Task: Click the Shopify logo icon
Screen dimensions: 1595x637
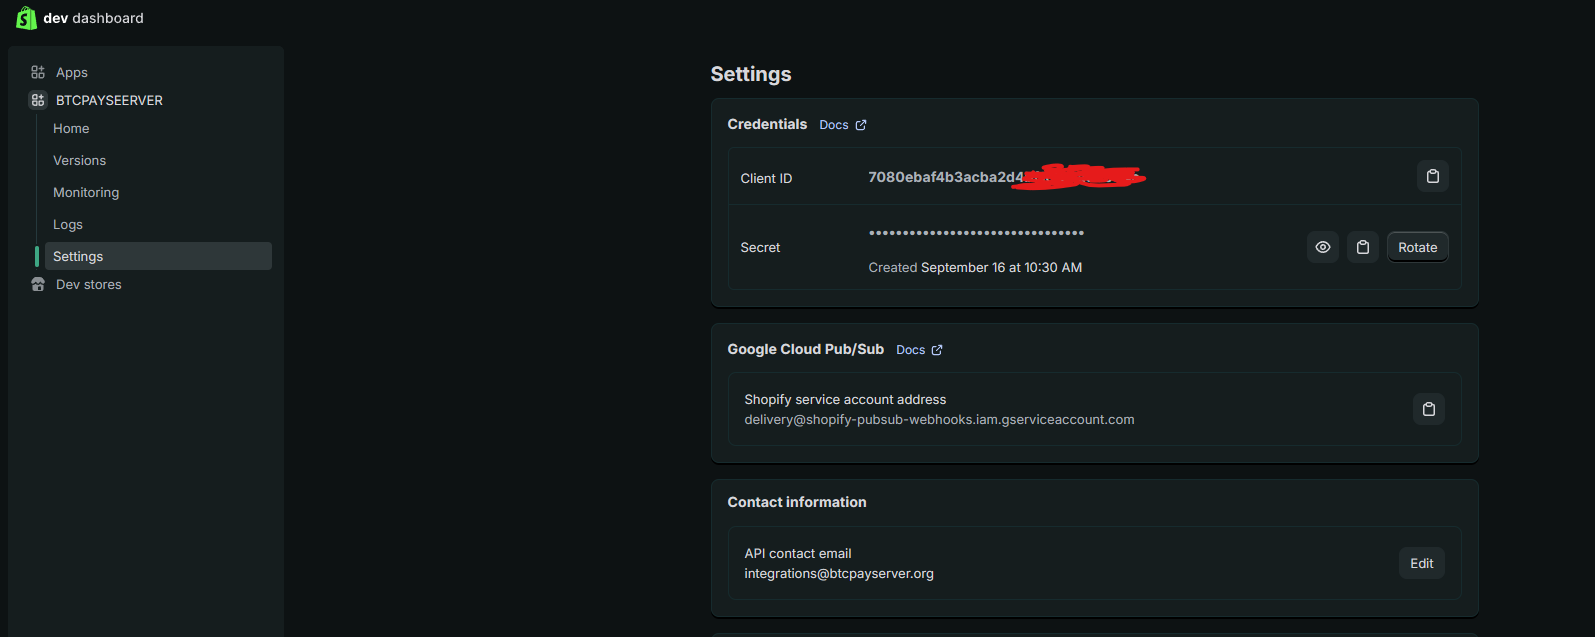Action: coord(25,17)
